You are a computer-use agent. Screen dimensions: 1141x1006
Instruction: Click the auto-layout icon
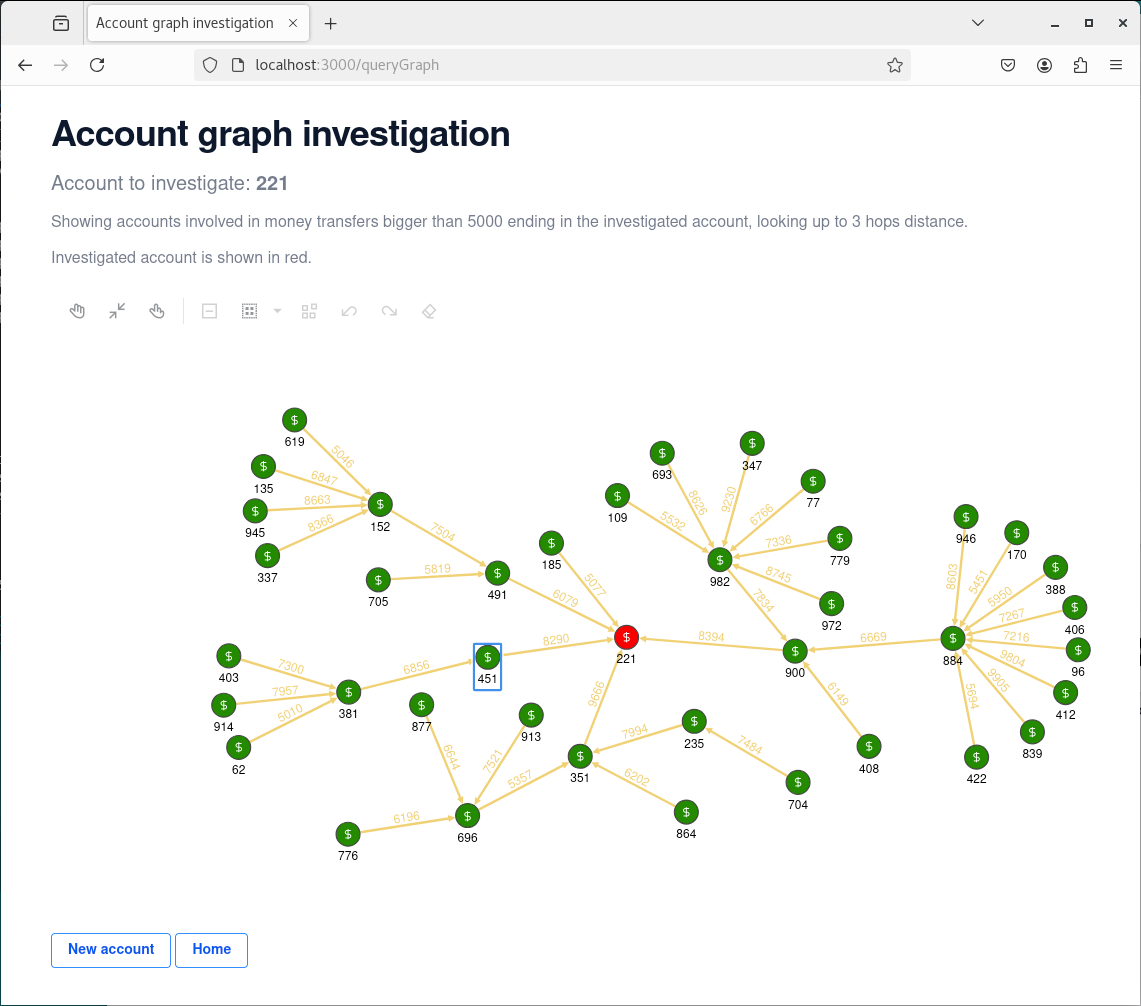pyautogui.click(x=309, y=311)
